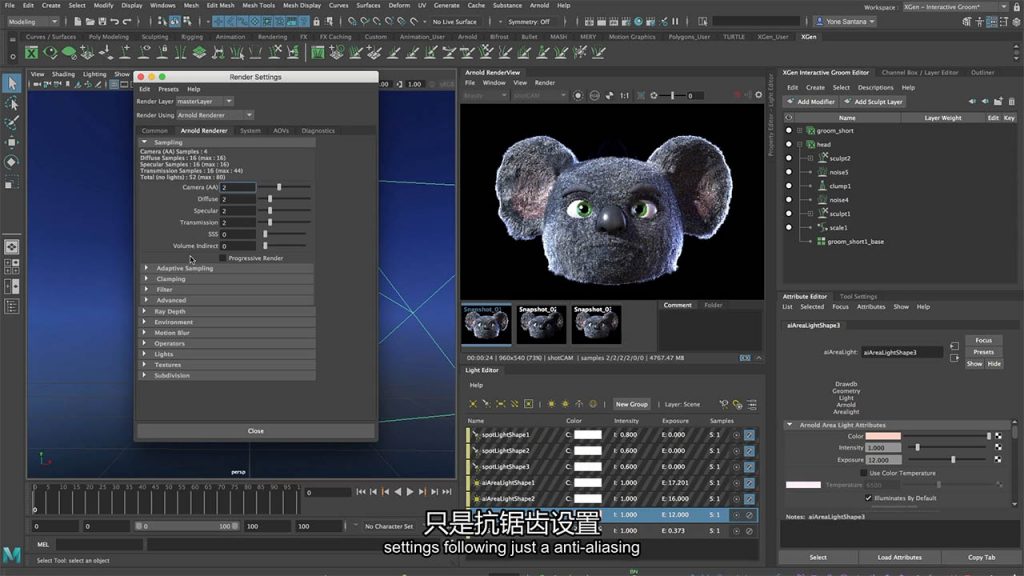
Task: Click the trash icon in XGen Groom Editor
Action: (x=1012, y=102)
